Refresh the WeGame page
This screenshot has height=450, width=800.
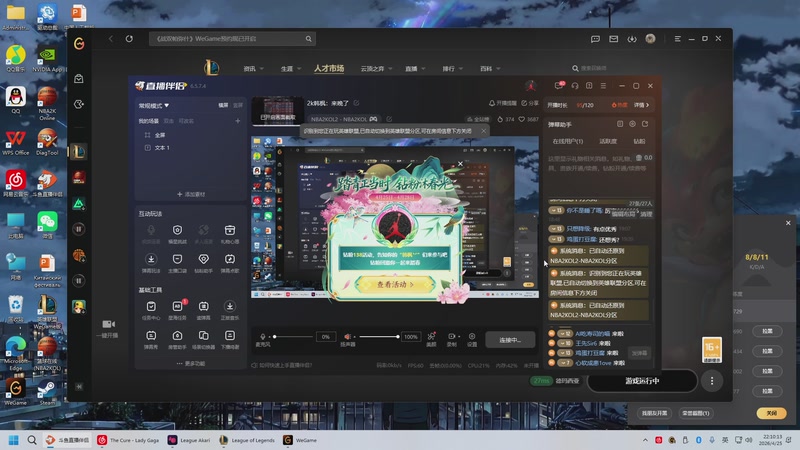click(129, 39)
